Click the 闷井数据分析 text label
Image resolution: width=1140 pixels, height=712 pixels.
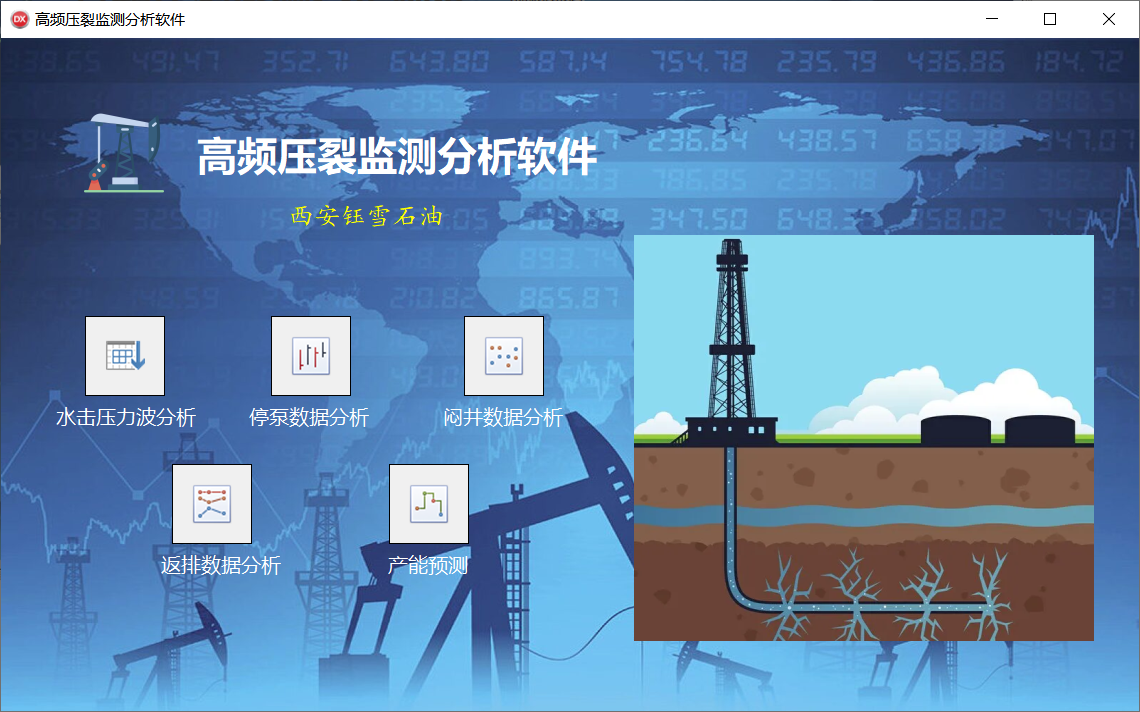point(503,418)
